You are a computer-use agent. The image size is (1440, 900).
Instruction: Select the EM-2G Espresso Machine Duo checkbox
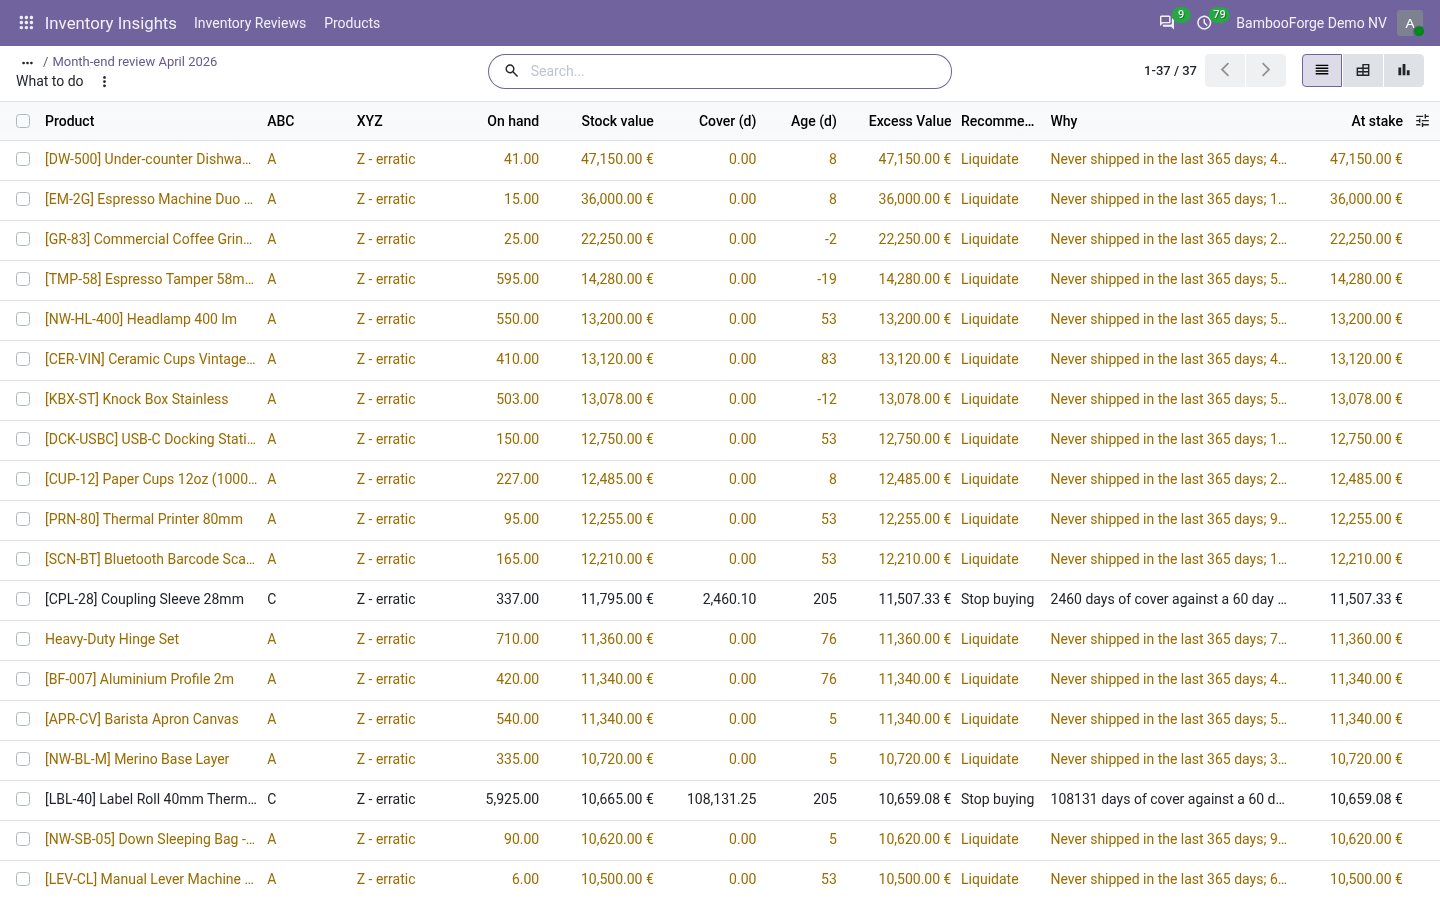23,199
